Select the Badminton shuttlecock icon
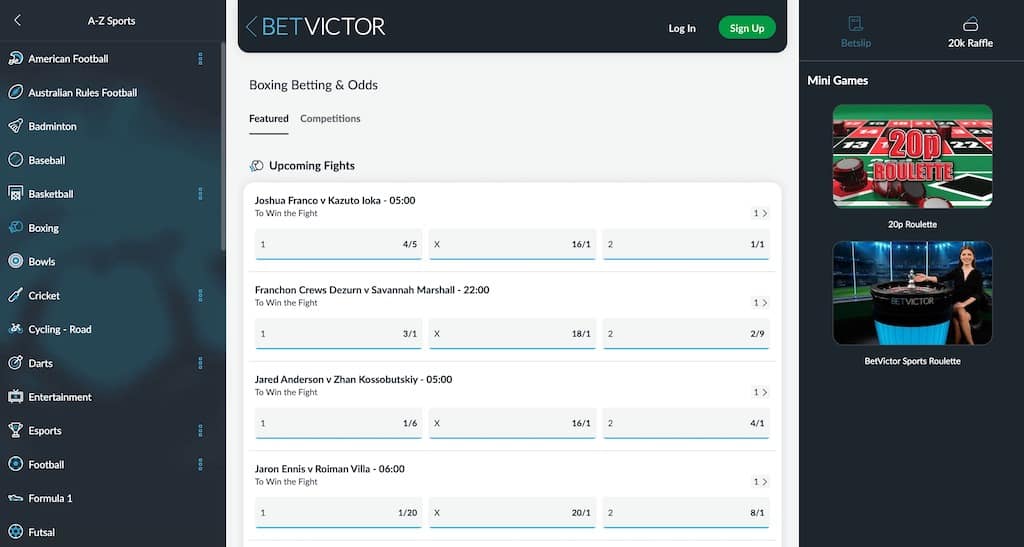The width and height of the screenshot is (1024, 547). (x=16, y=126)
